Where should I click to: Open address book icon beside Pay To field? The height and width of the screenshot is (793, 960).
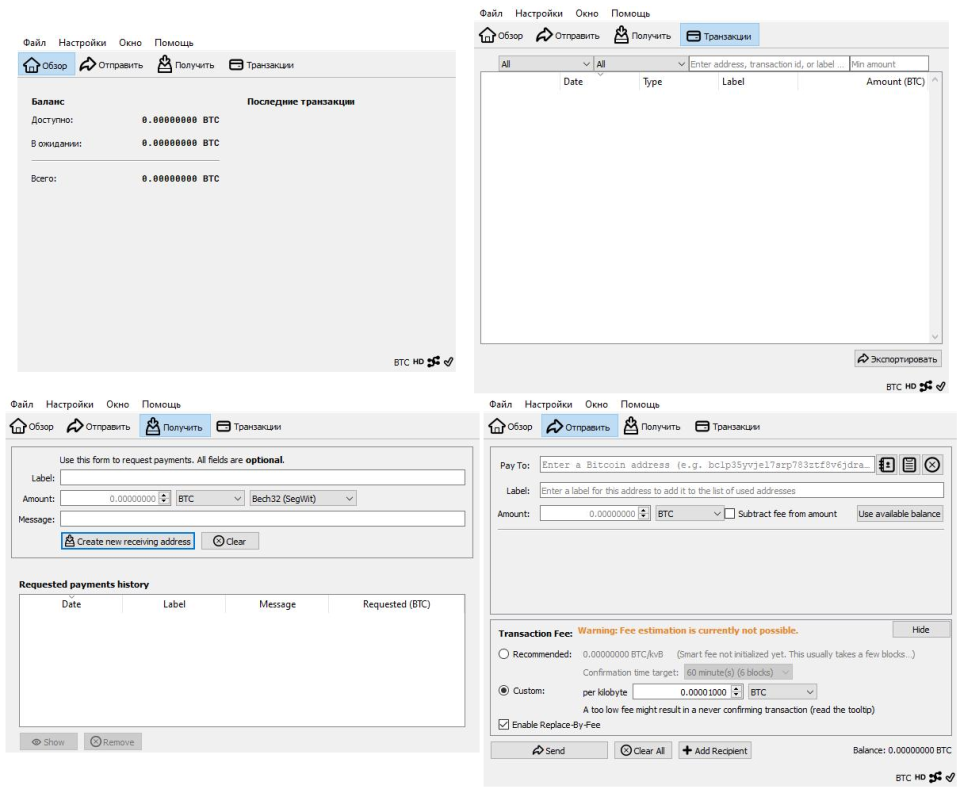point(887,466)
